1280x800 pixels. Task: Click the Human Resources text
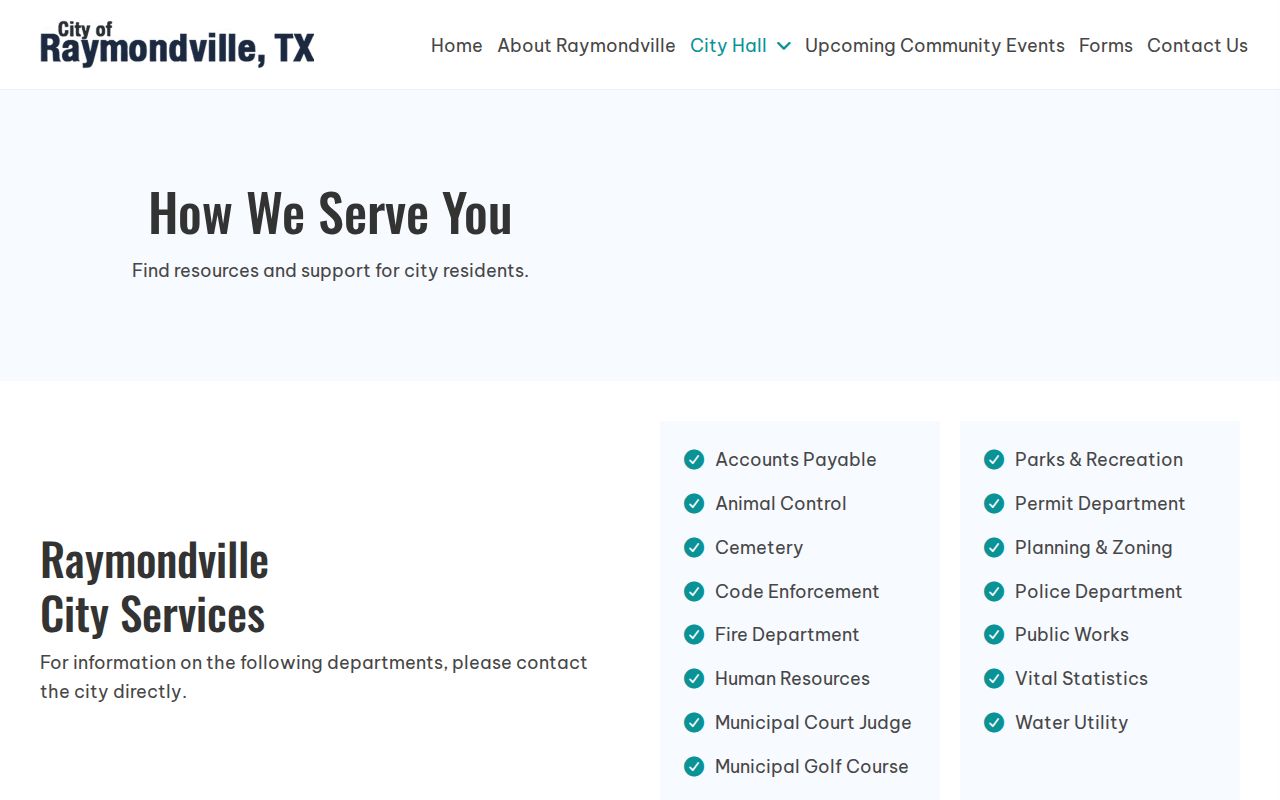[792, 678]
